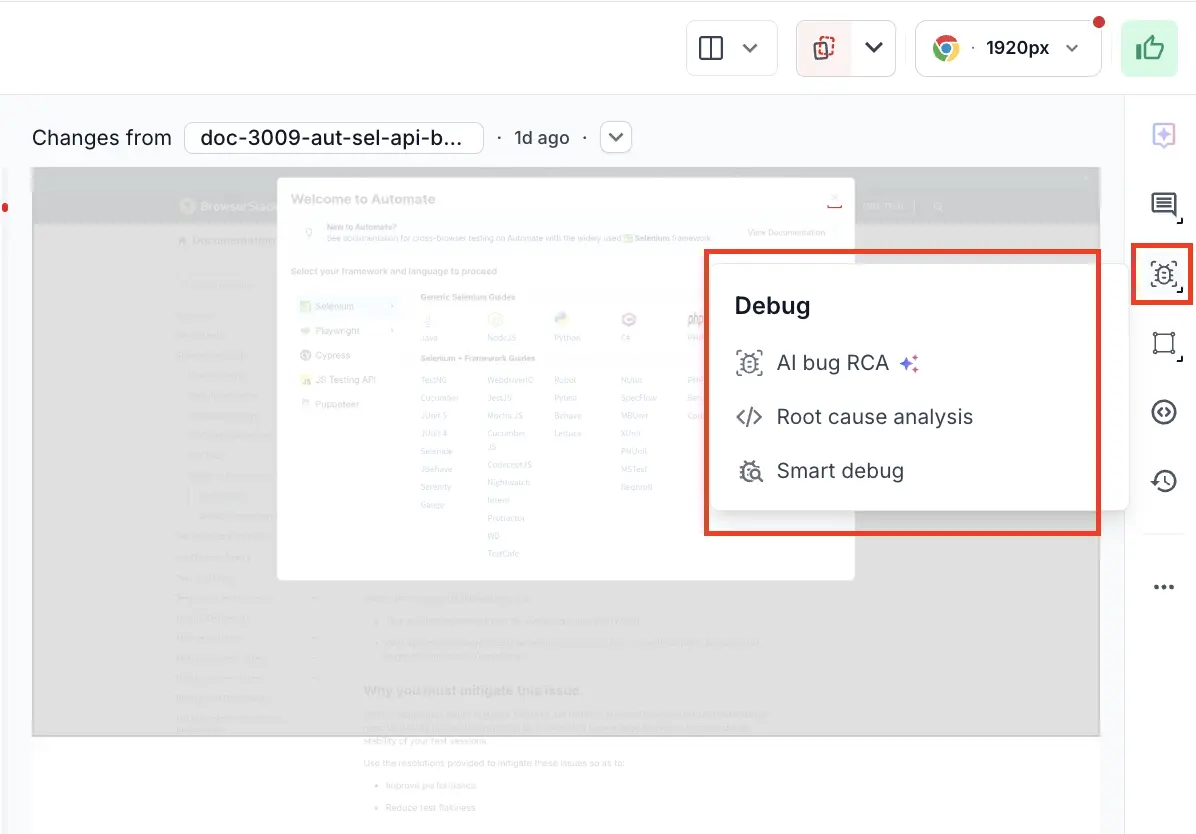The image size is (1196, 834).
Task: Toggle the diff overlay icon
Action: (x=824, y=48)
